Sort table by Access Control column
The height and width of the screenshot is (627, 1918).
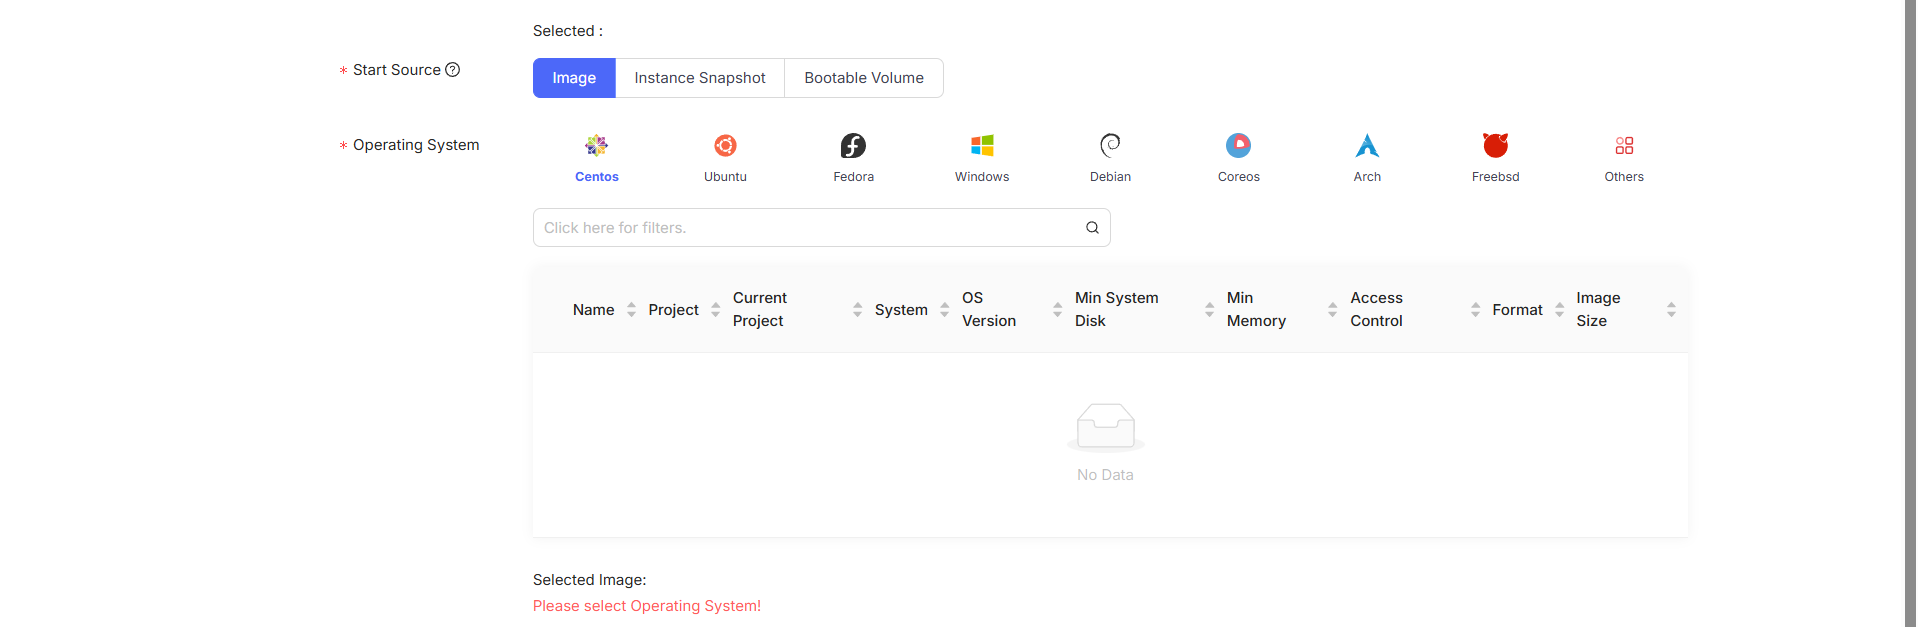[1475, 310]
